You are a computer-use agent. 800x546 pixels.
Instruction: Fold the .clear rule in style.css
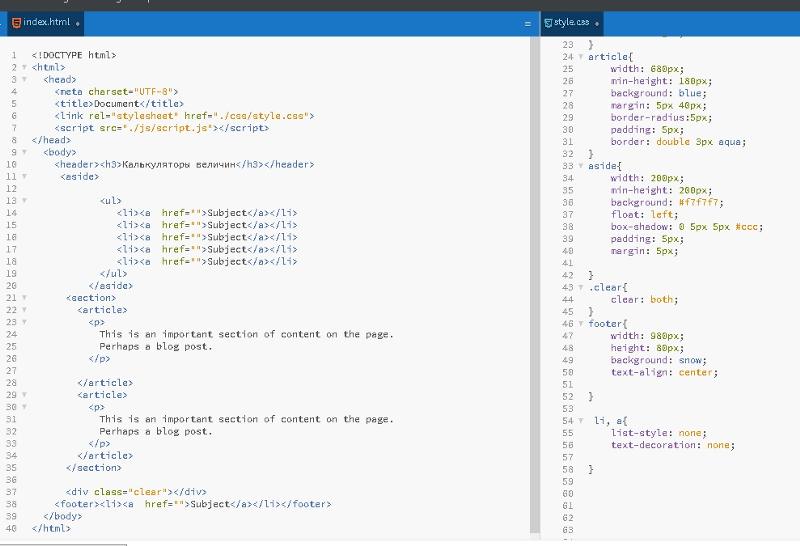pyautogui.click(x=581, y=287)
